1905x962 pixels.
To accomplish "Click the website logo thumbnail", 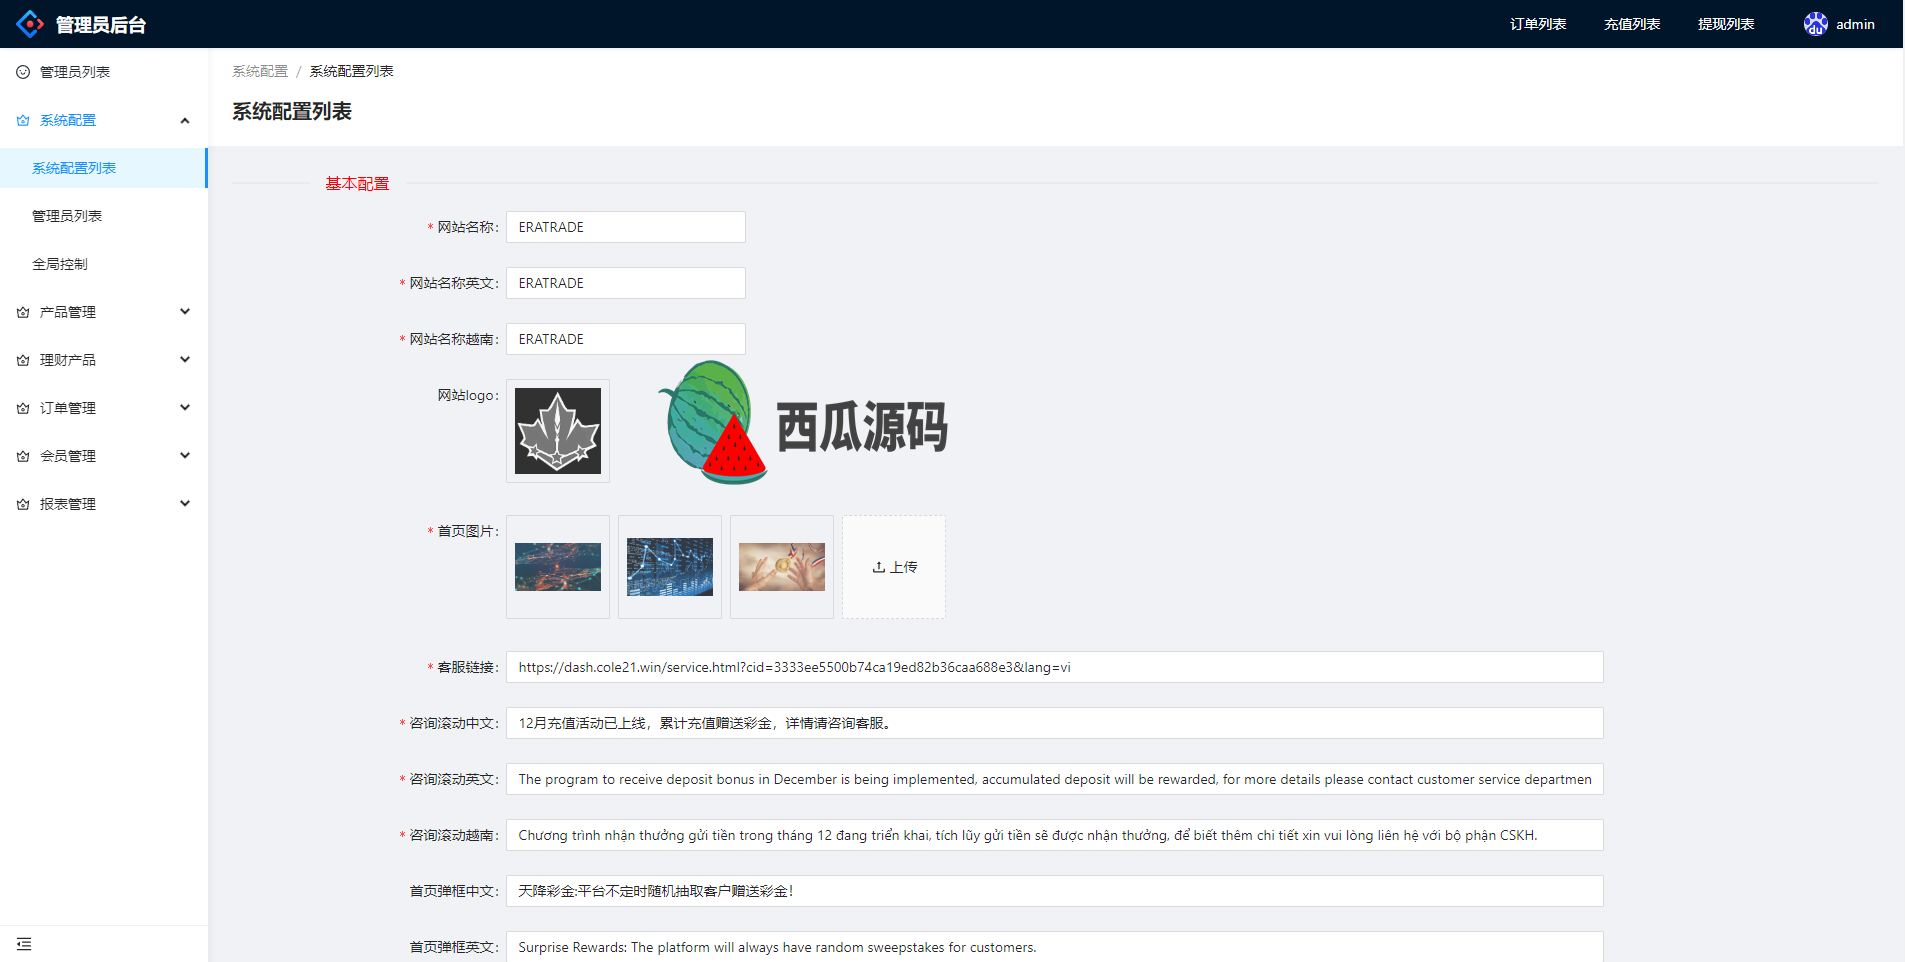I will [558, 431].
